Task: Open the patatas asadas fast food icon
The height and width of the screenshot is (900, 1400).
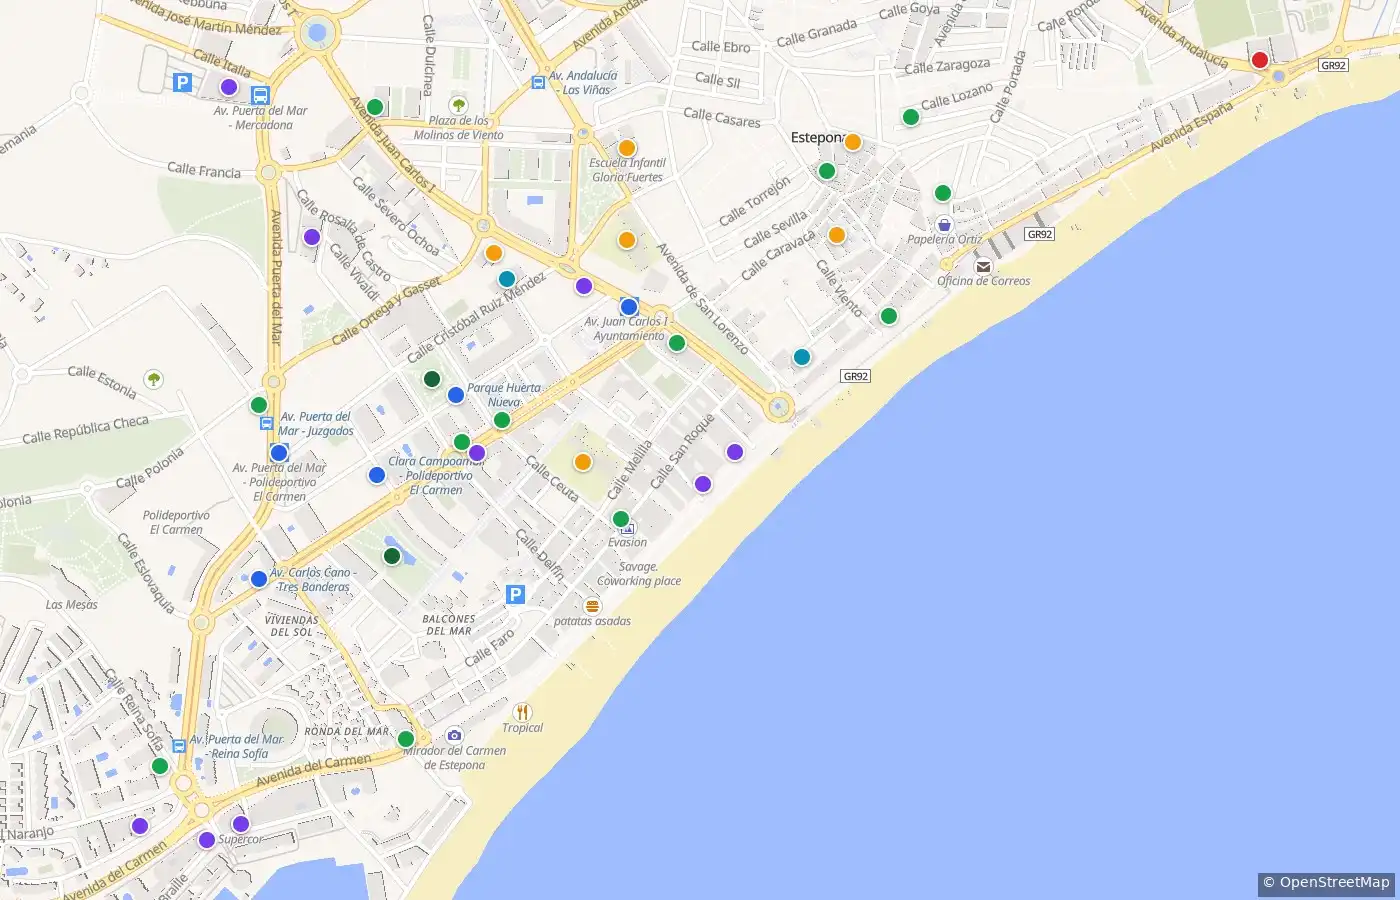Action: point(592,606)
